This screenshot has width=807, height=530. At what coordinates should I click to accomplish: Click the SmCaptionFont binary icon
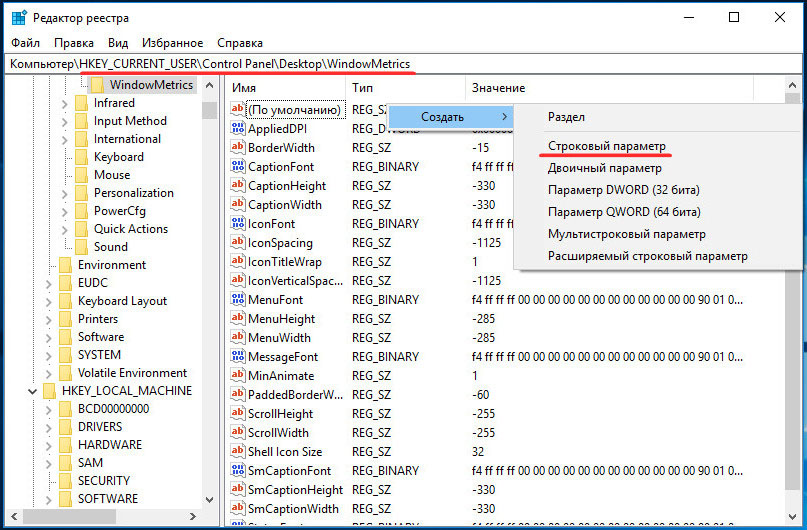pyautogui.click(x=237, y=471)
